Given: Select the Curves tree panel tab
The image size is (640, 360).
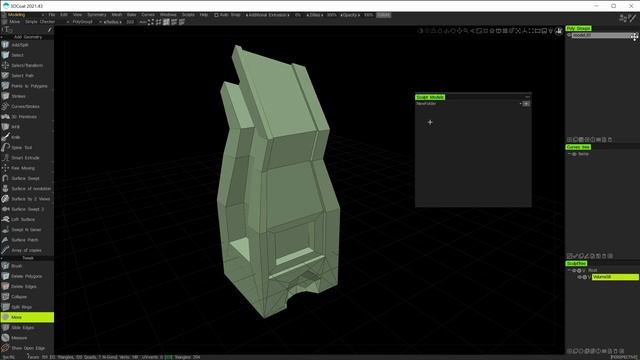Looking at the screenshot, I should tap(578, 147).
